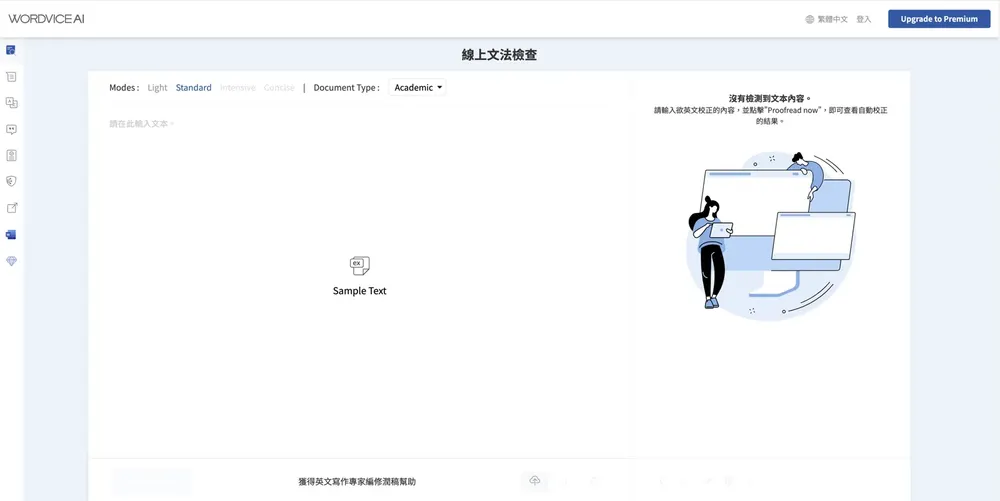Select Light proofreading mode

pyautogui.click(x=157, y=88)
